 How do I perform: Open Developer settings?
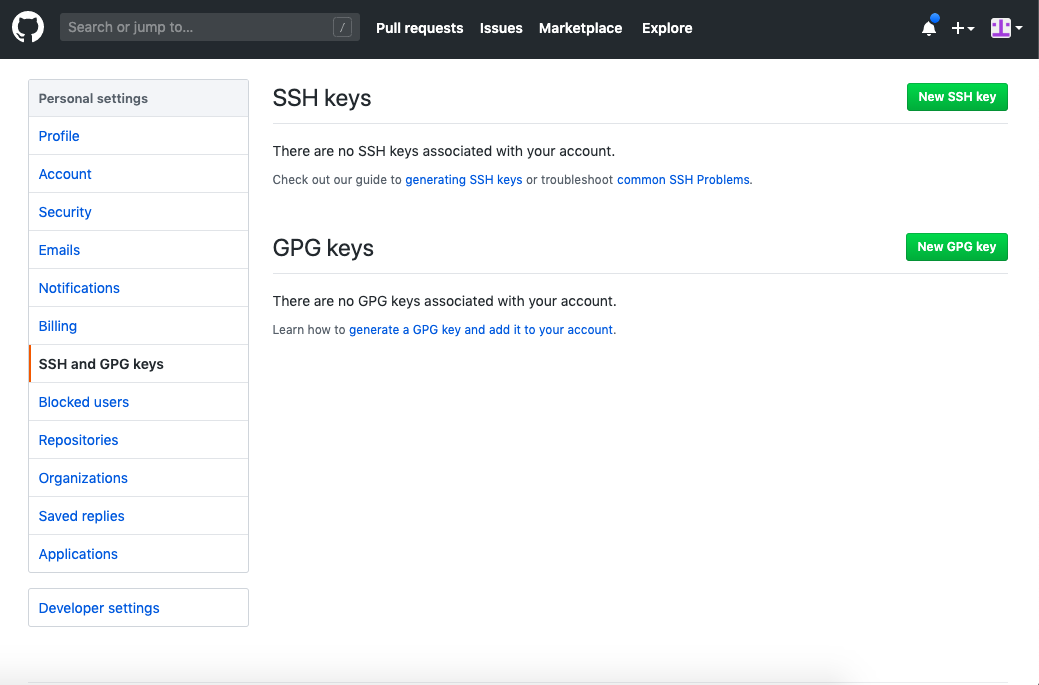click(99, 607)
